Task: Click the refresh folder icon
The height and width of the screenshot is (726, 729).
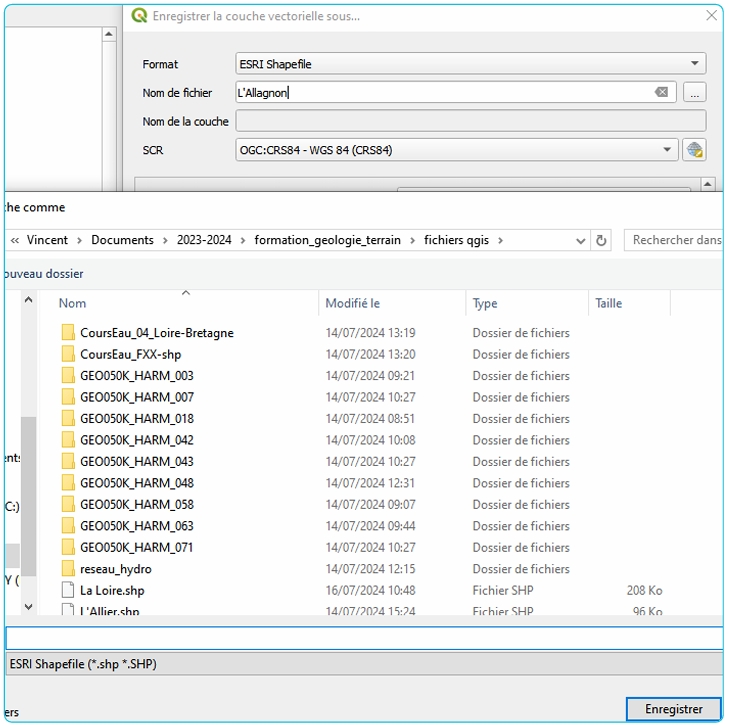Action: tap(601, 241)
